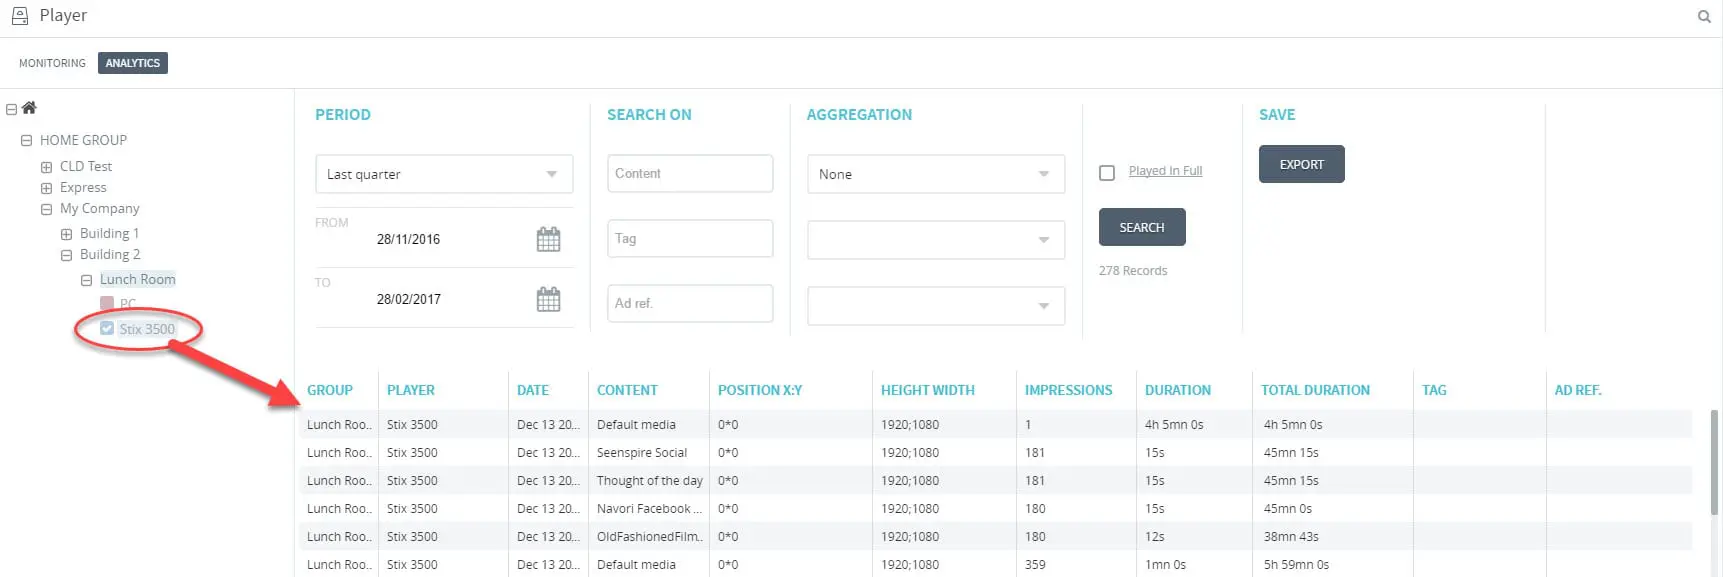Open the second aggregation dropdown
Image resolution: width=1723 pixels, height=577 pixels.
[x=936, y=240]
